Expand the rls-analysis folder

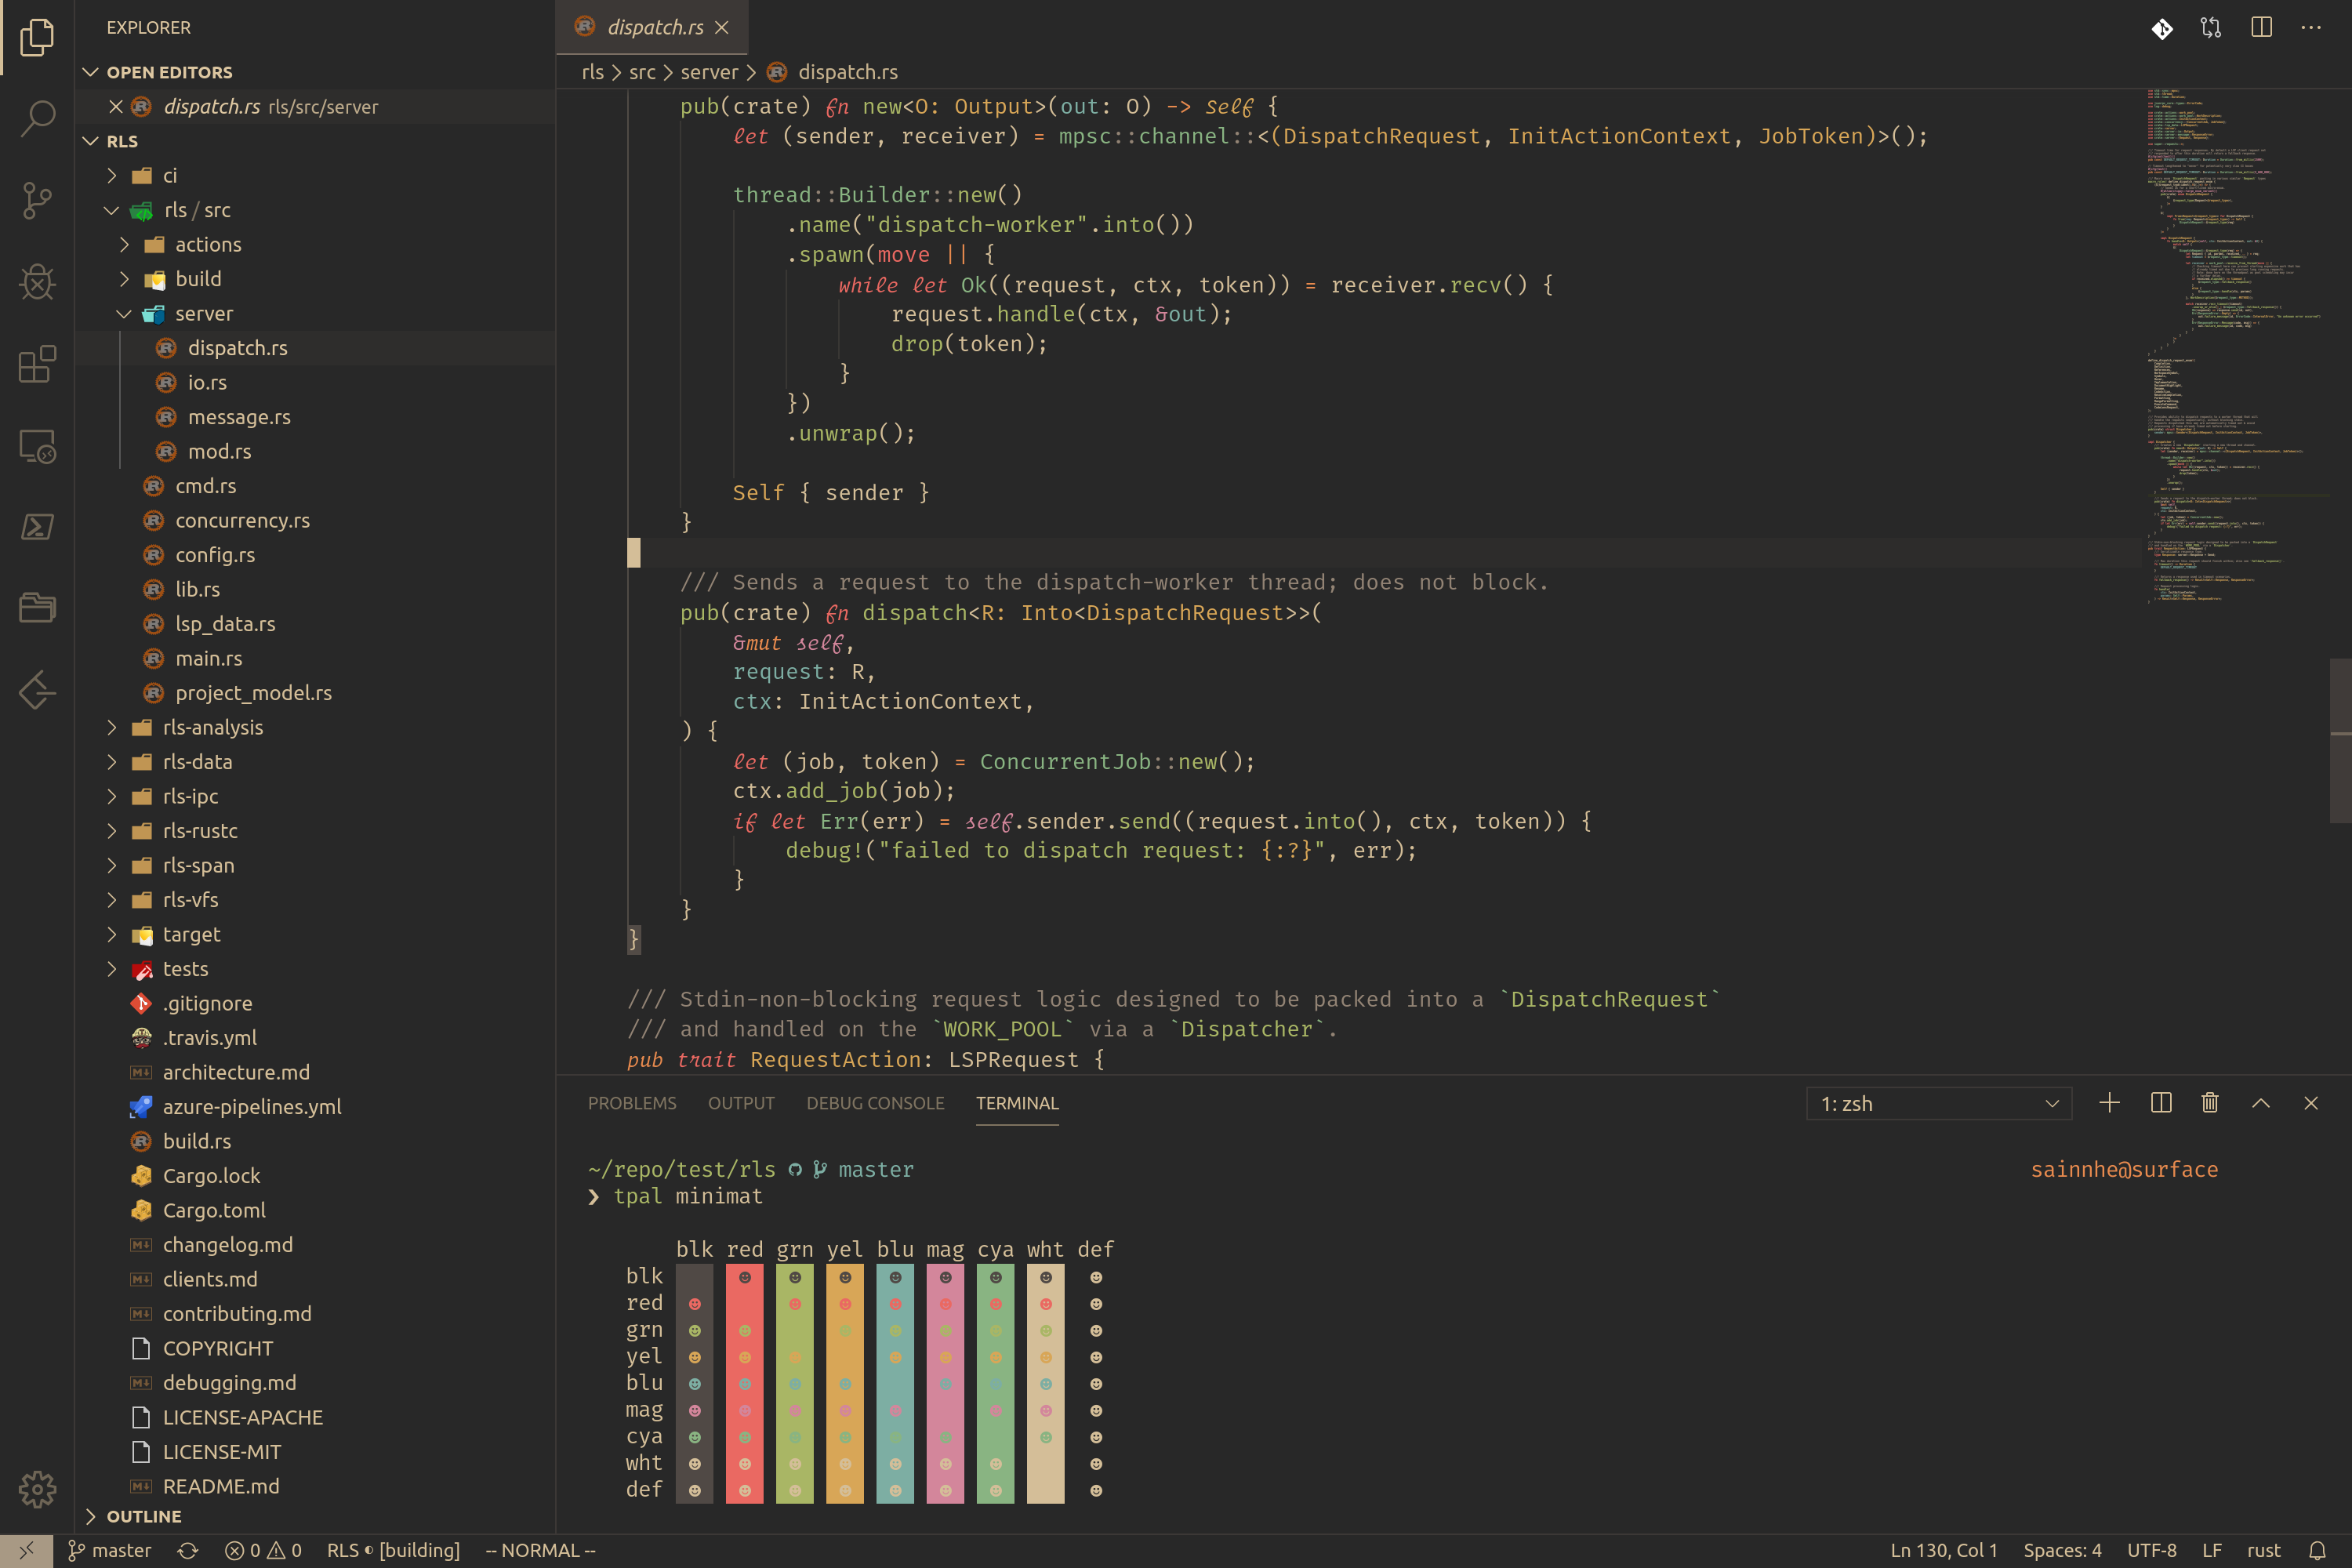pos(112,727)
